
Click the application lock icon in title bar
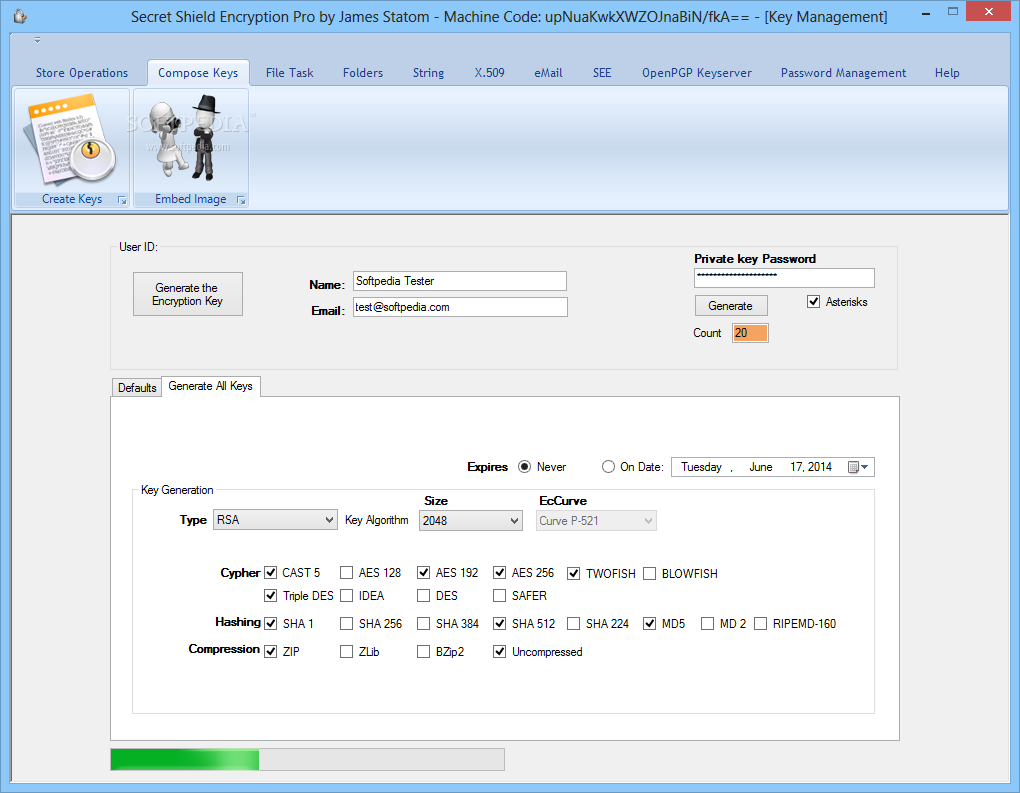click(x=20, y=16)
